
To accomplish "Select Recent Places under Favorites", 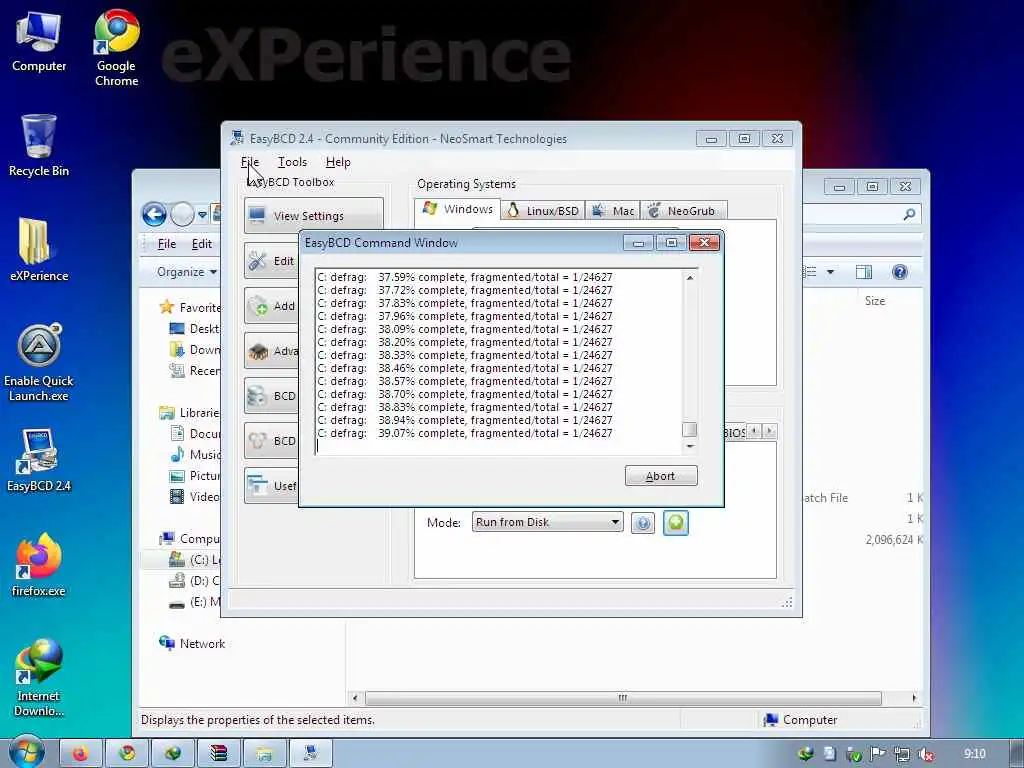I will click(x=195, y=370).
